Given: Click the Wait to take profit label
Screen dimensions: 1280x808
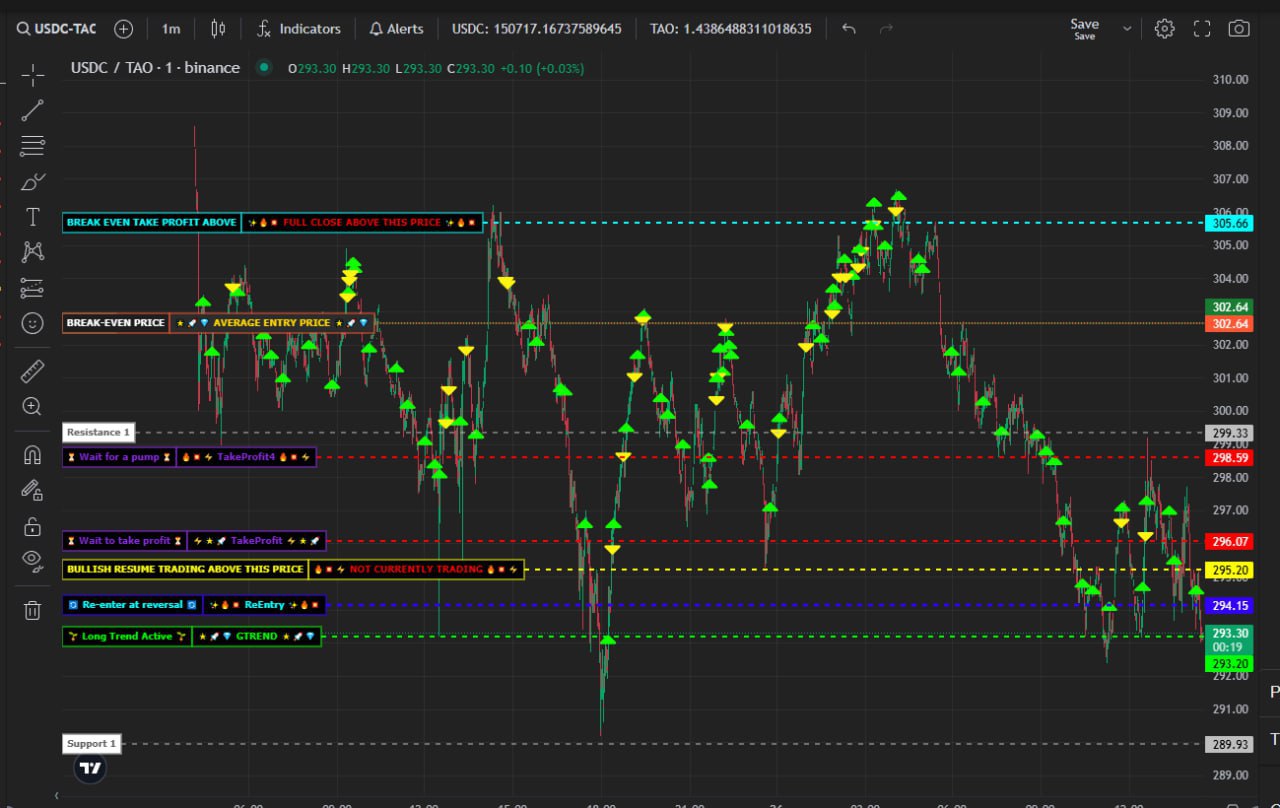Looking at the screenshot, I should (125, 541).
